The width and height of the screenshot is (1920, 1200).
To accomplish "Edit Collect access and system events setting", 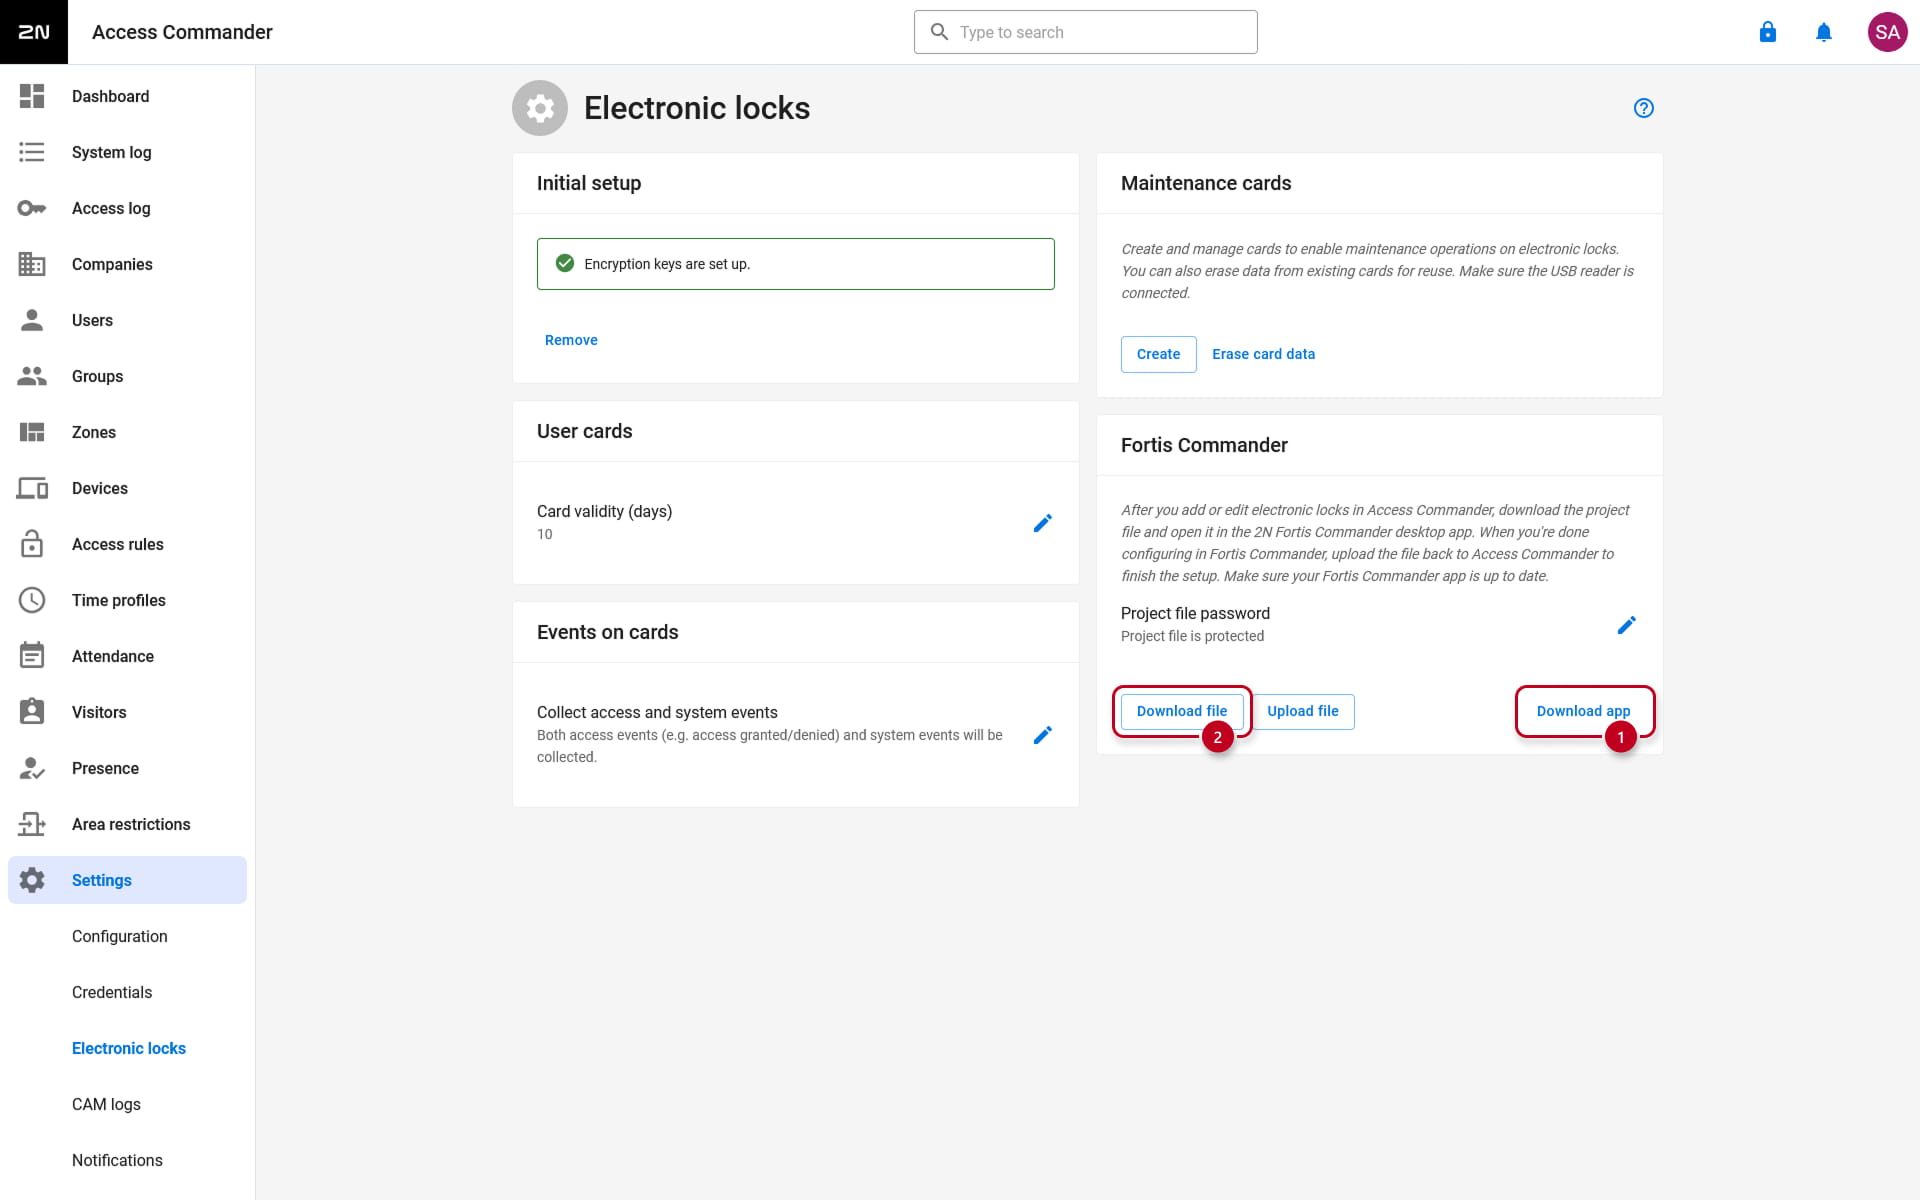I will click(x=1042, y=735).
